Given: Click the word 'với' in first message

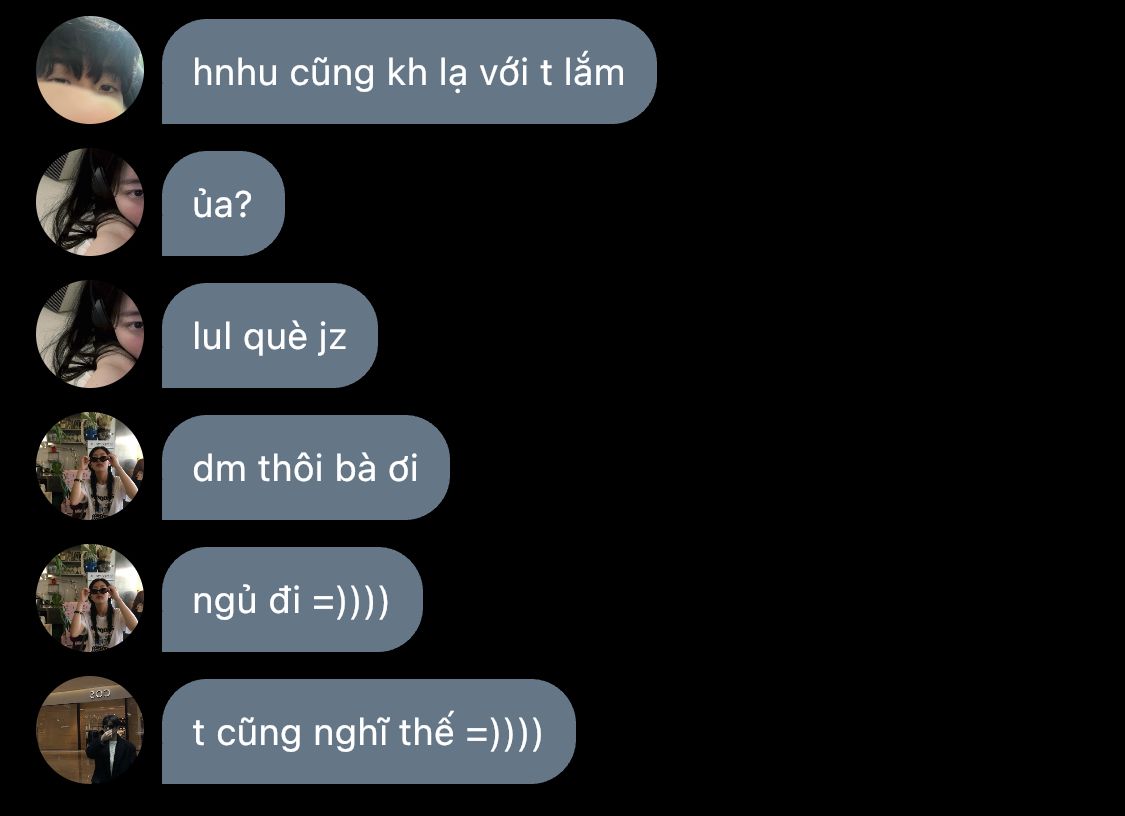Looking at the screenshot, I should (503, 72).
